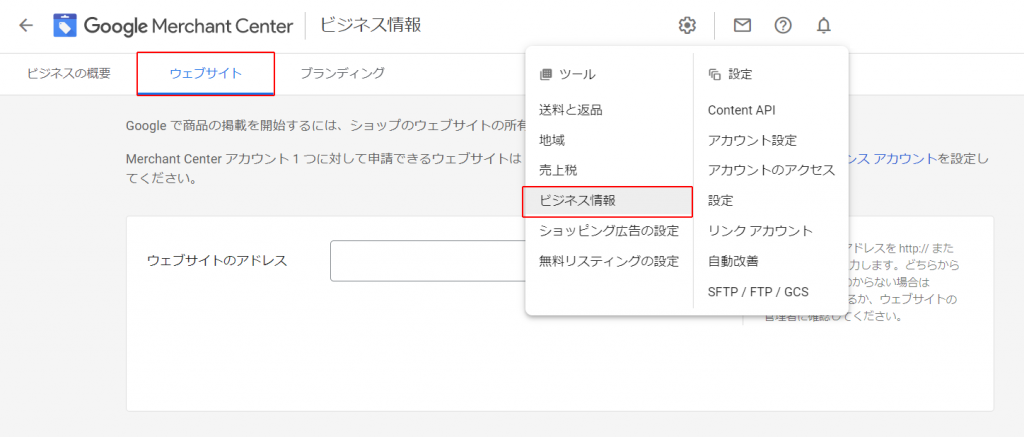The height and width of the screenshot is (437, 1024).
Task: Open ショッピング広告の設定 menu item
Action: [x=609, y=231]
